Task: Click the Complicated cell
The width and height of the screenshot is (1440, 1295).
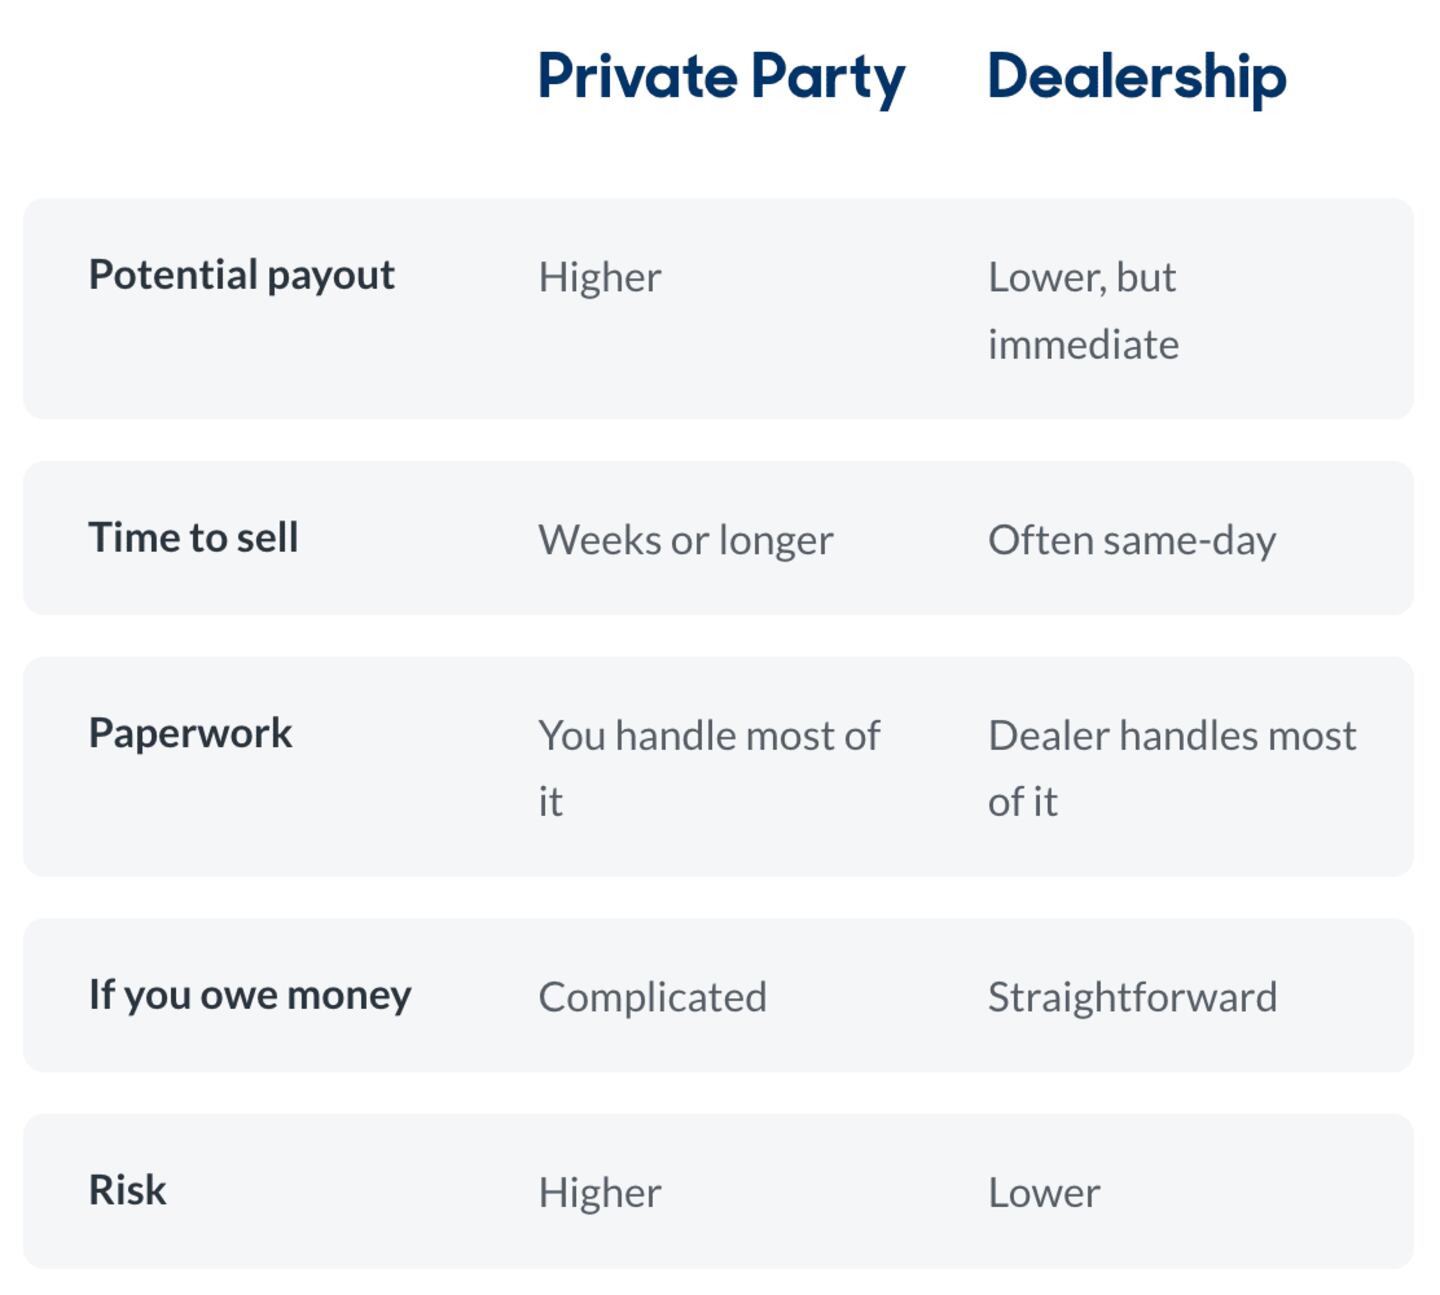Action: click(653, 997)
